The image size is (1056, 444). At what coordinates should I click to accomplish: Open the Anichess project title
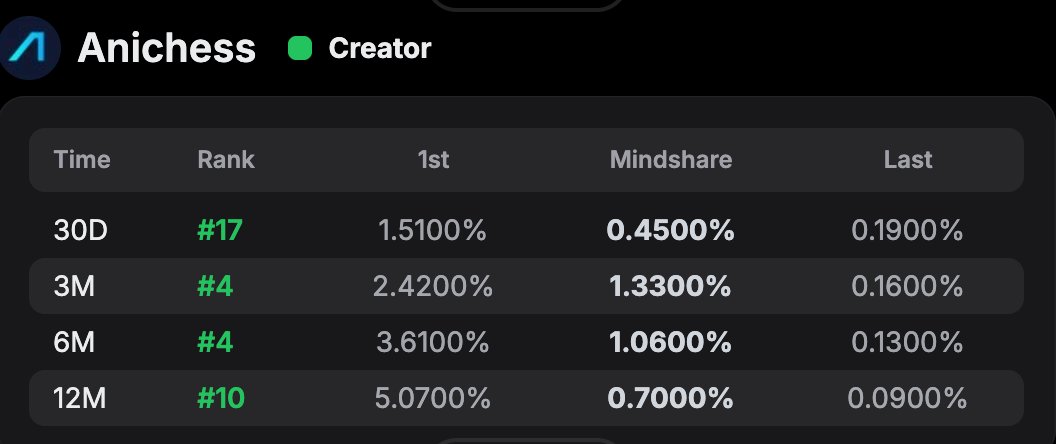[167, 48]
